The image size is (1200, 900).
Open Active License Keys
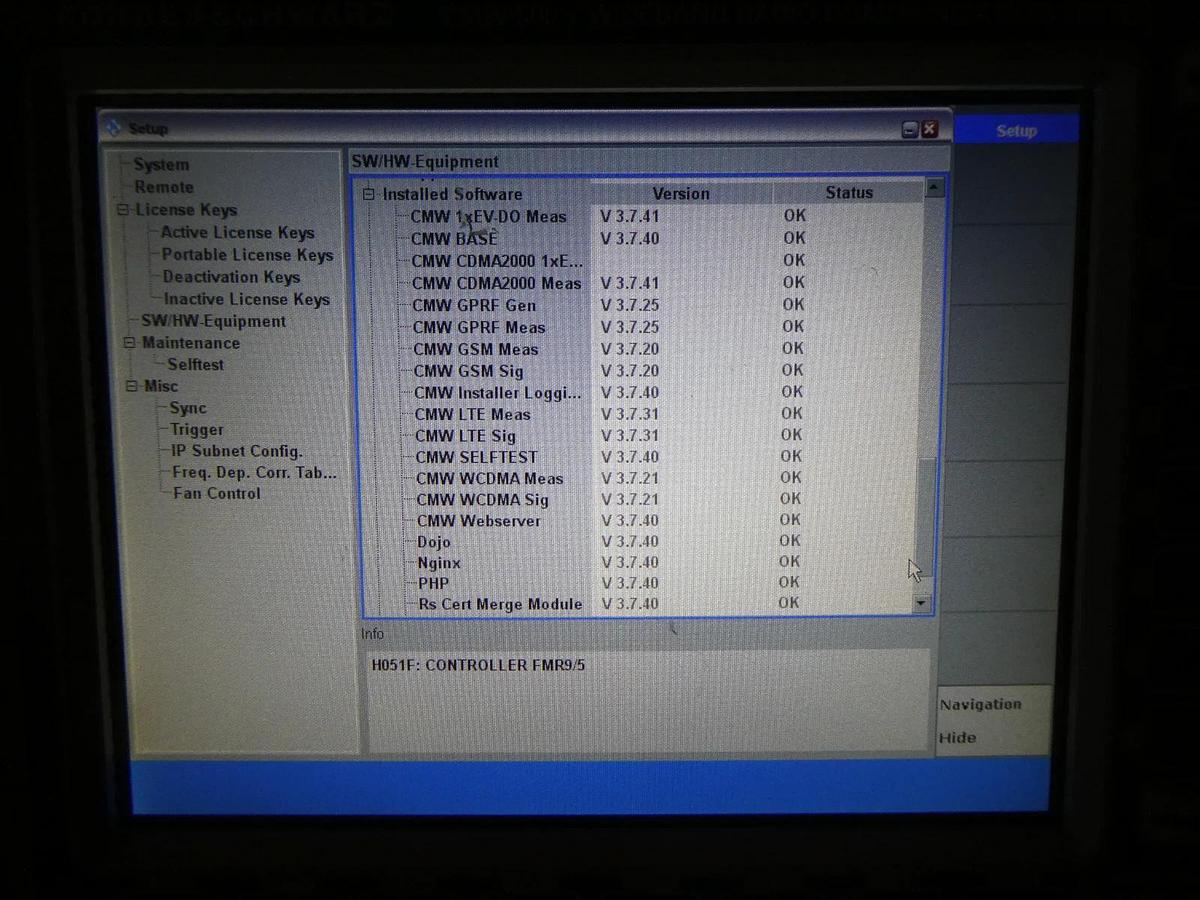[238, 232]
